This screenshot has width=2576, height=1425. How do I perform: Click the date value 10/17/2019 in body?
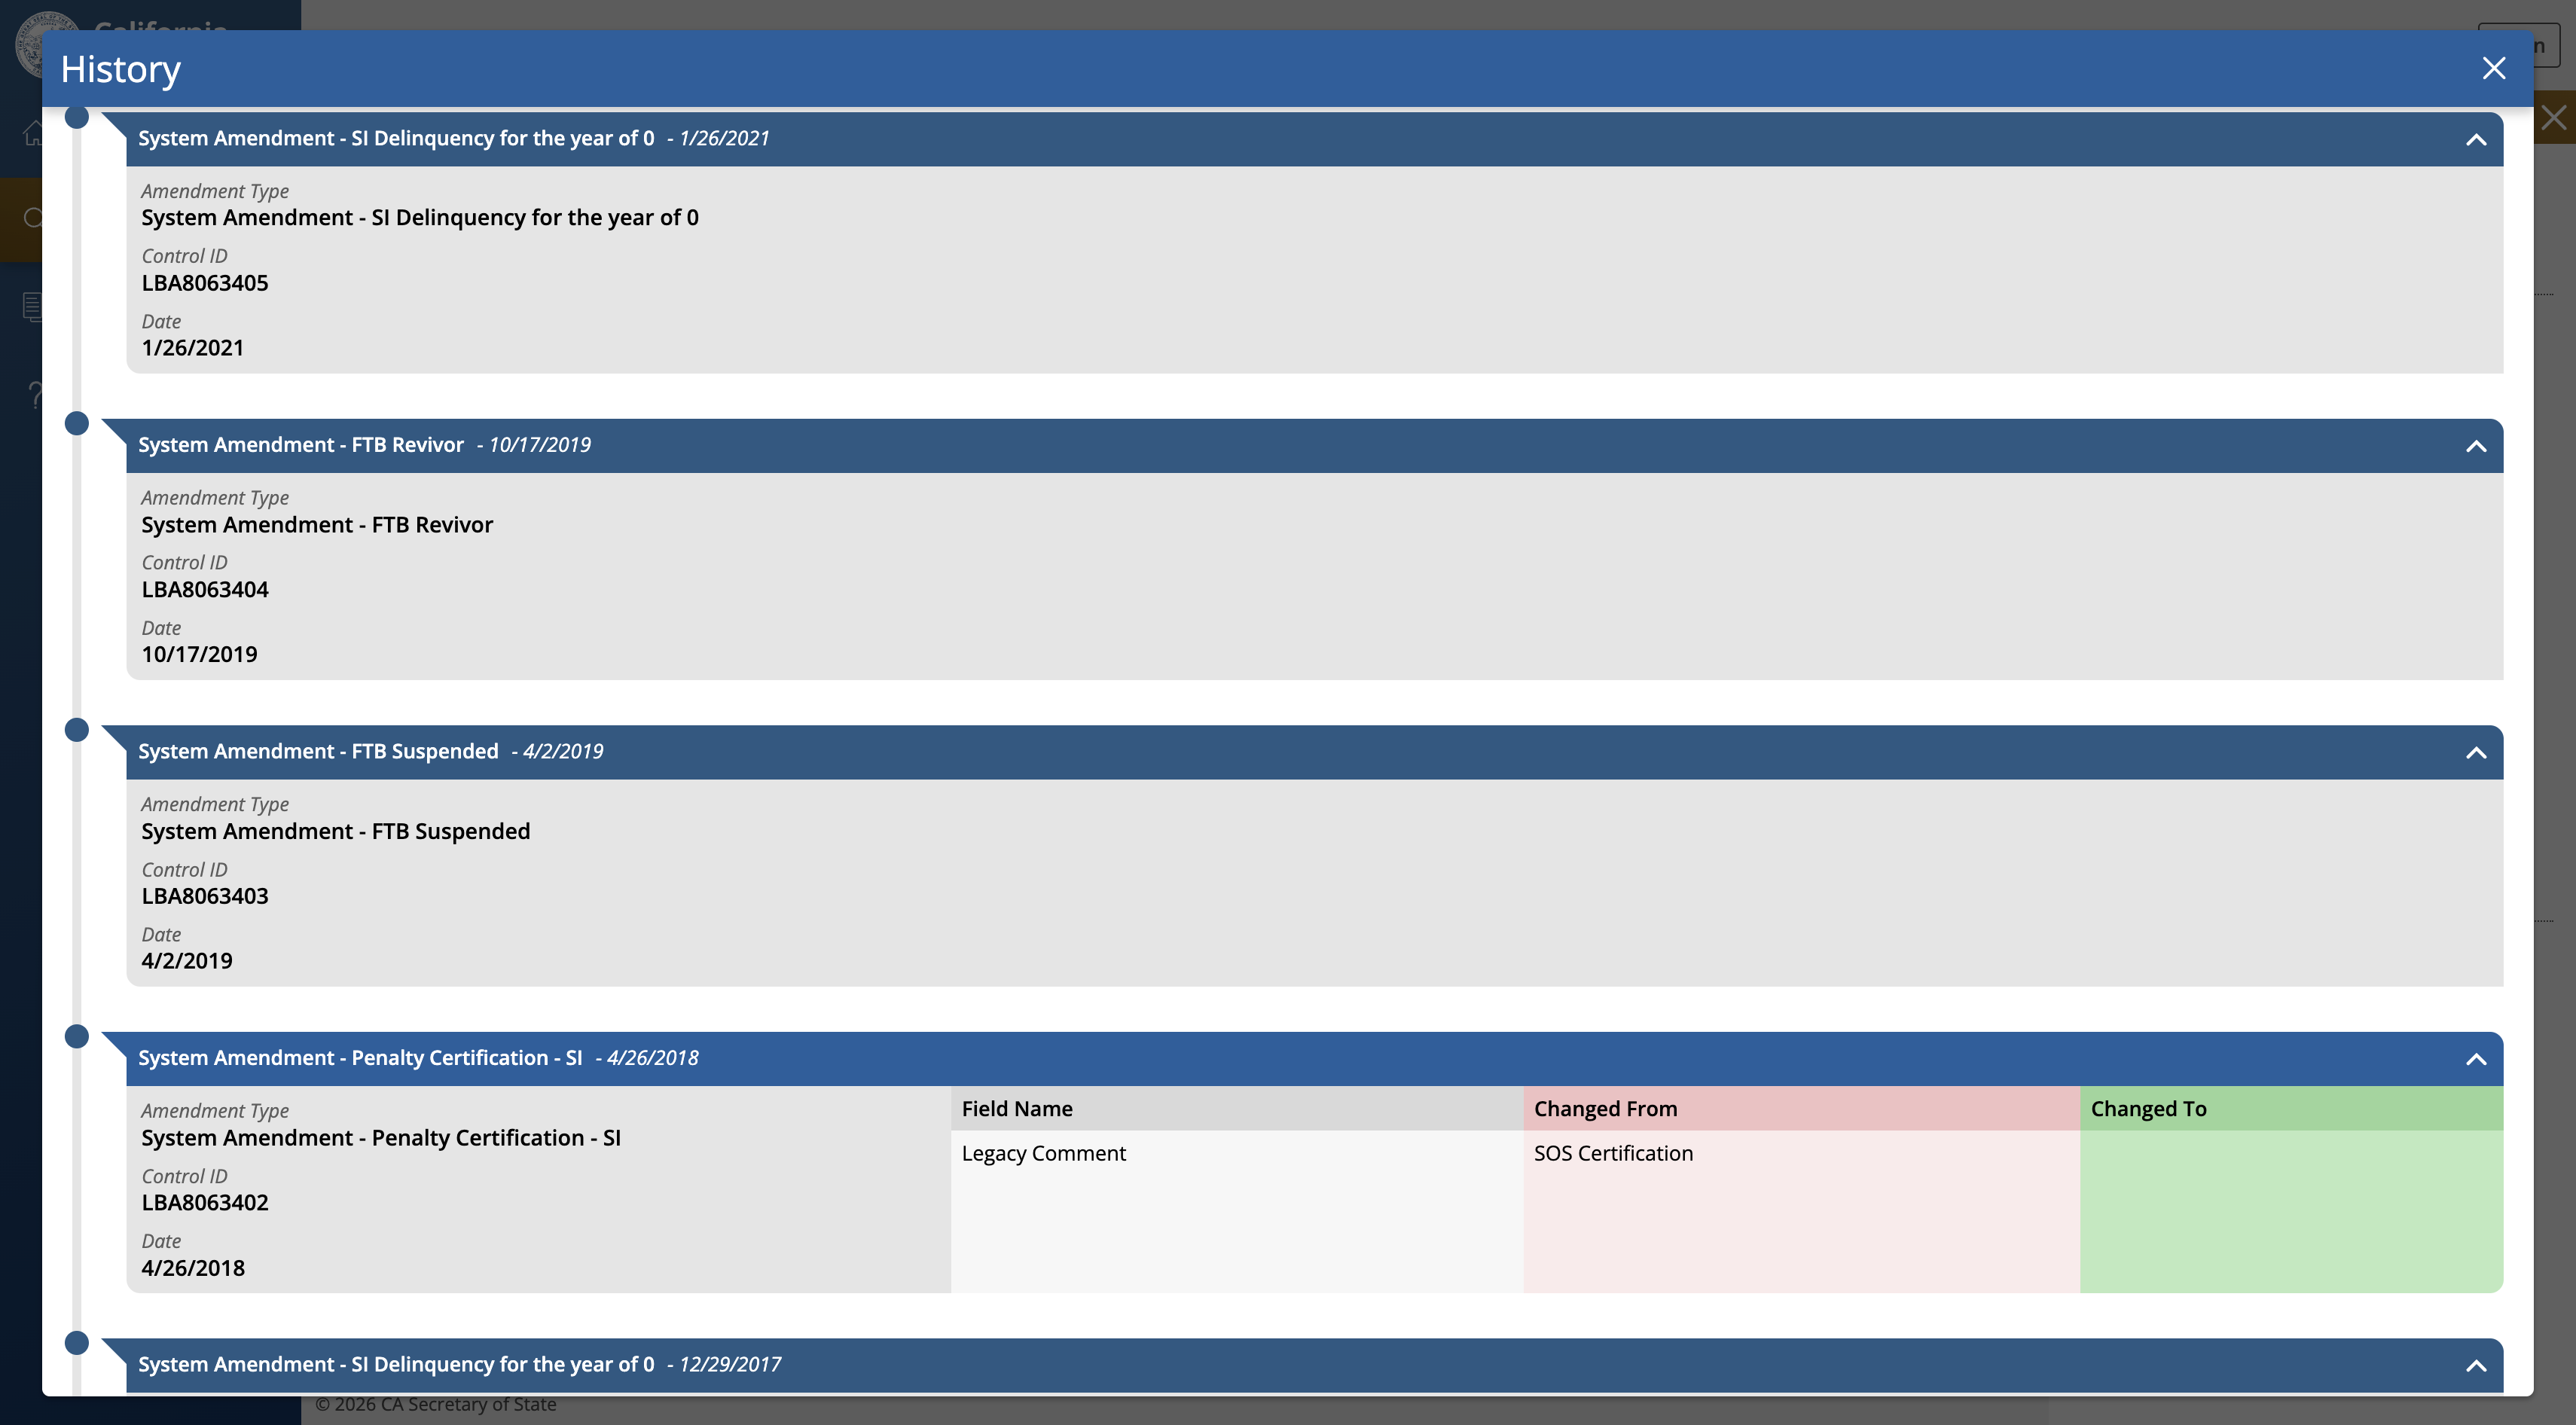point(199,654)
